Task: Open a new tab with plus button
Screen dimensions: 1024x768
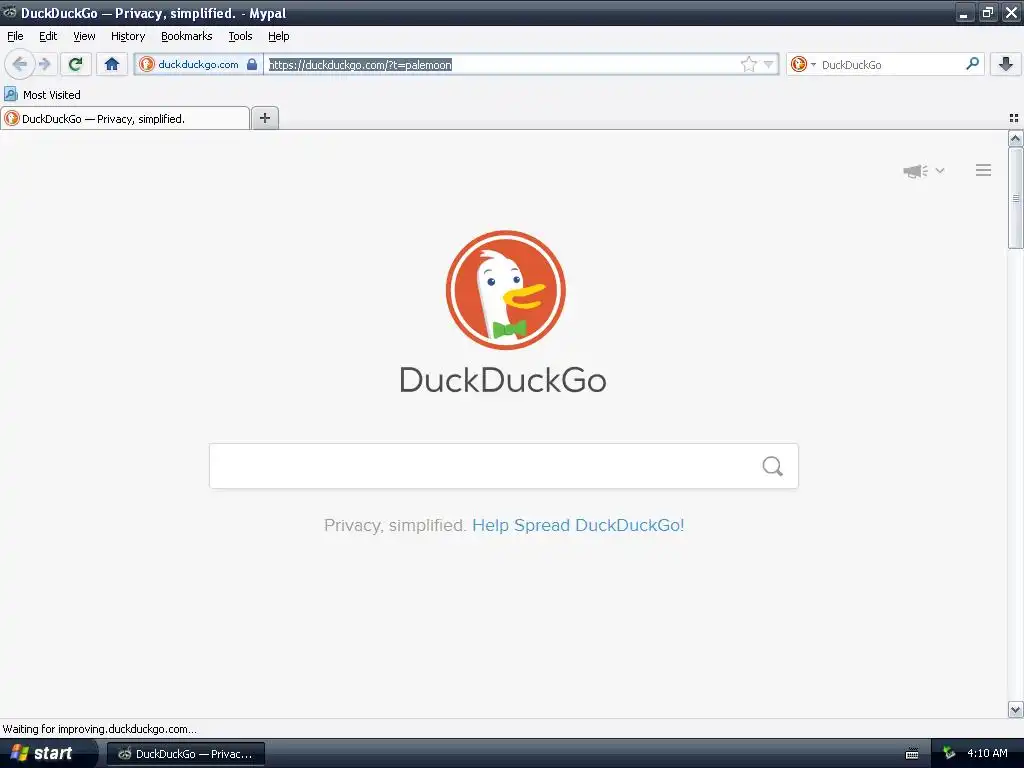Action: [264, 118]
